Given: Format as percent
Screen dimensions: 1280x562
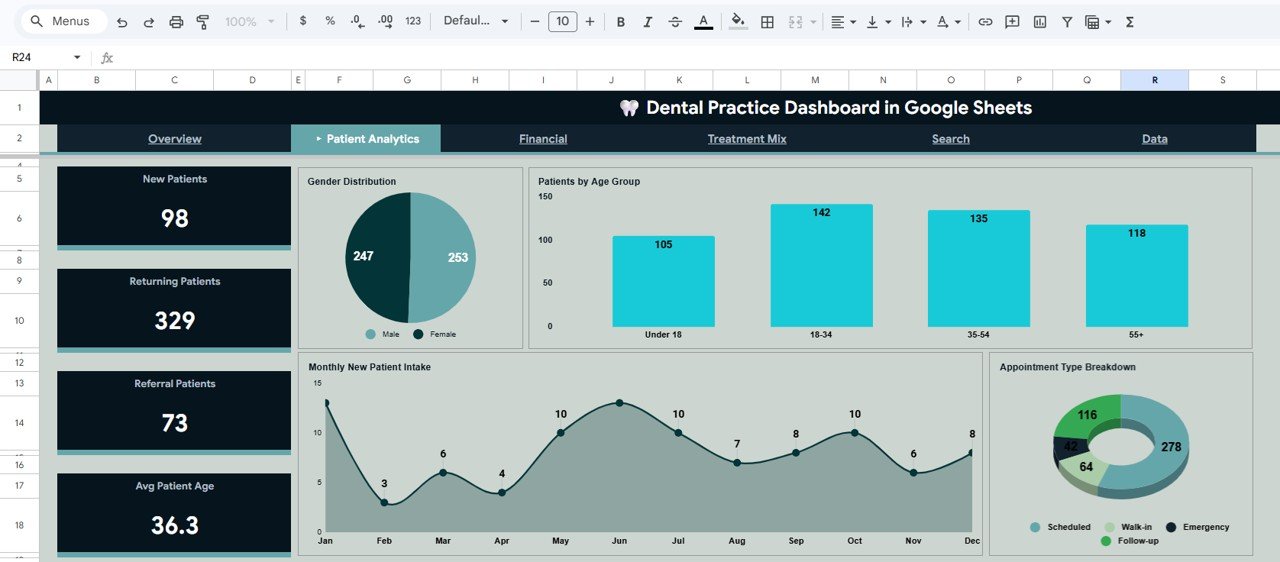Looking at the screenshot, I should tap(330, 21).
